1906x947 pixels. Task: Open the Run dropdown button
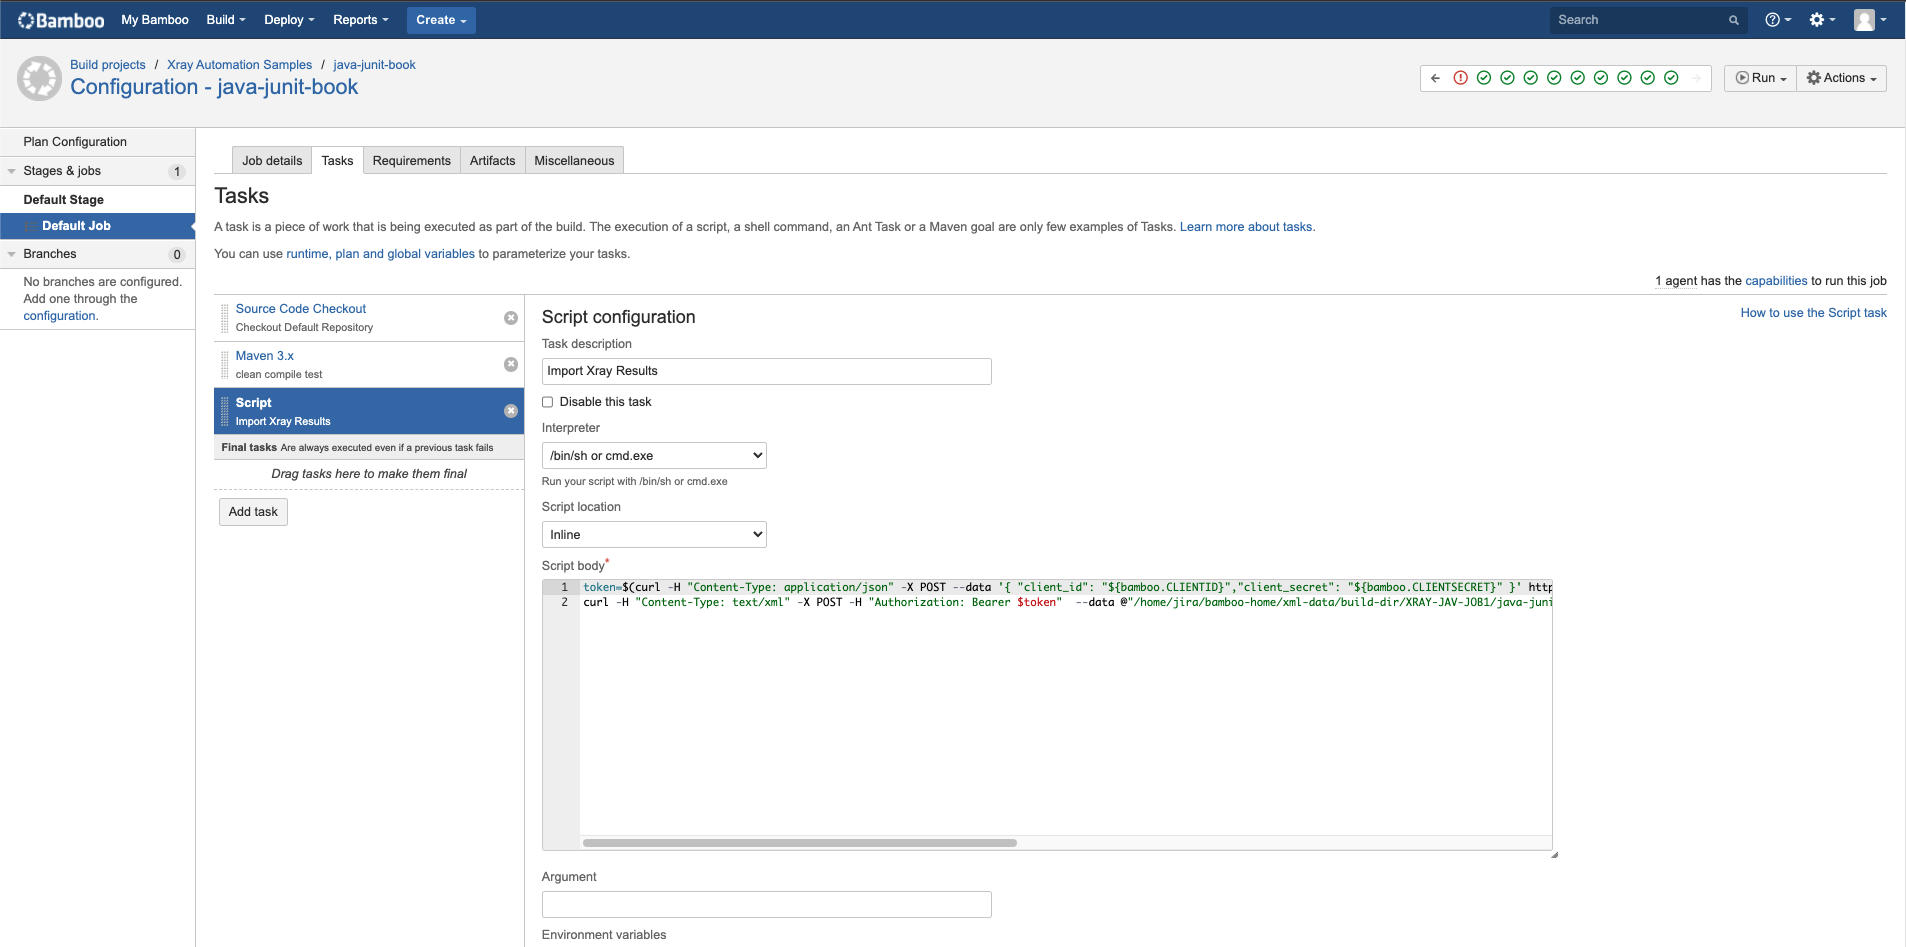[1760, 78]
